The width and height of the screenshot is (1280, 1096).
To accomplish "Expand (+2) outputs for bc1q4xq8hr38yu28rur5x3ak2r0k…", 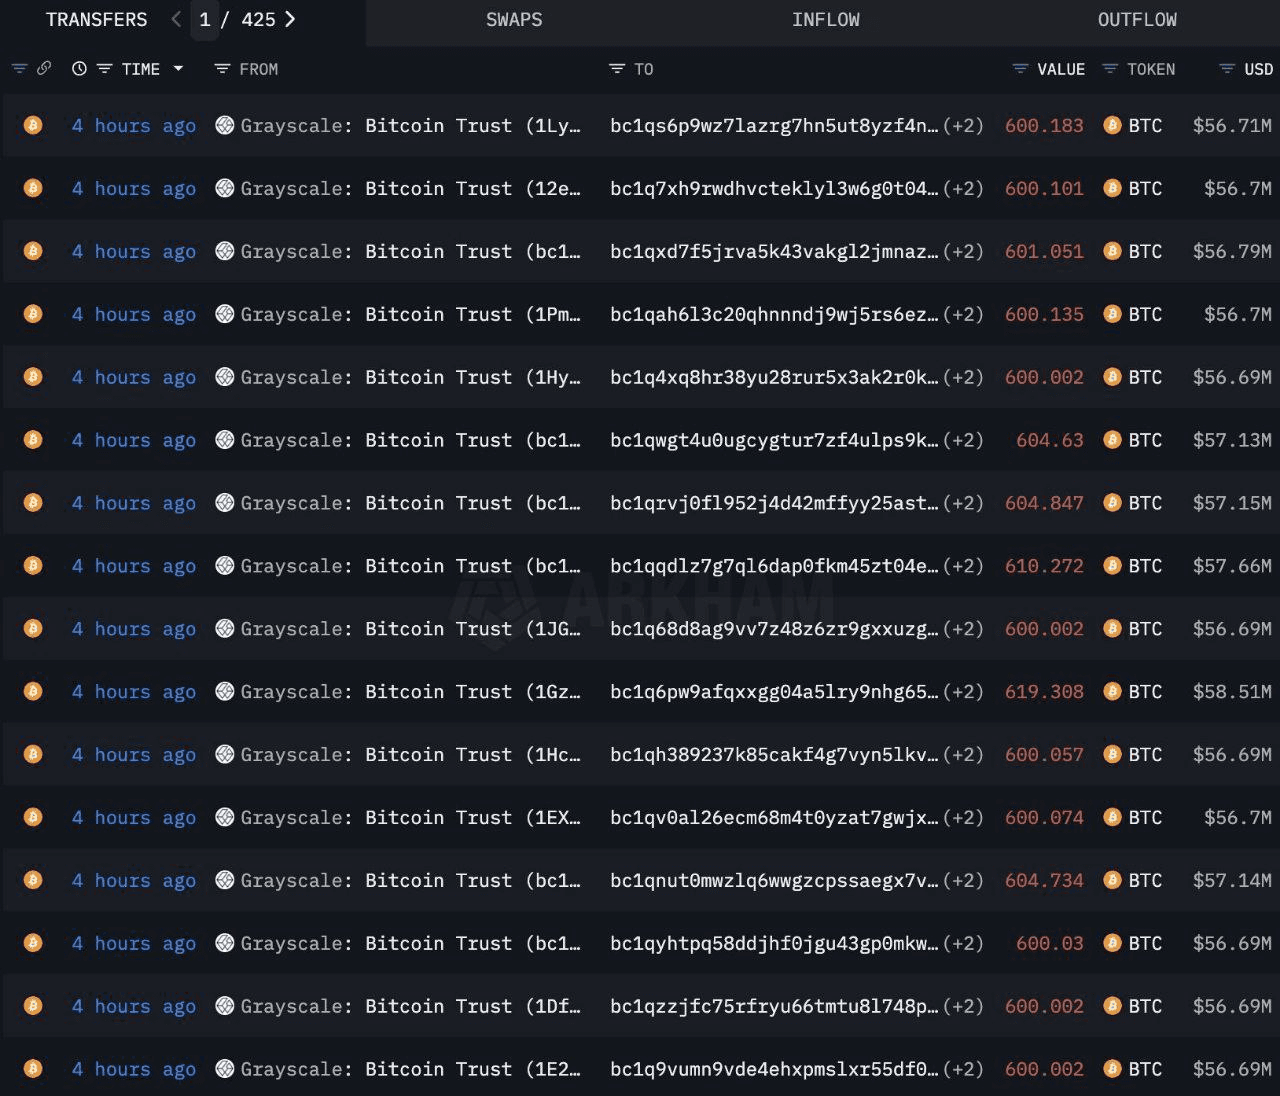I will pyautogui.click(x=963, y=378).
